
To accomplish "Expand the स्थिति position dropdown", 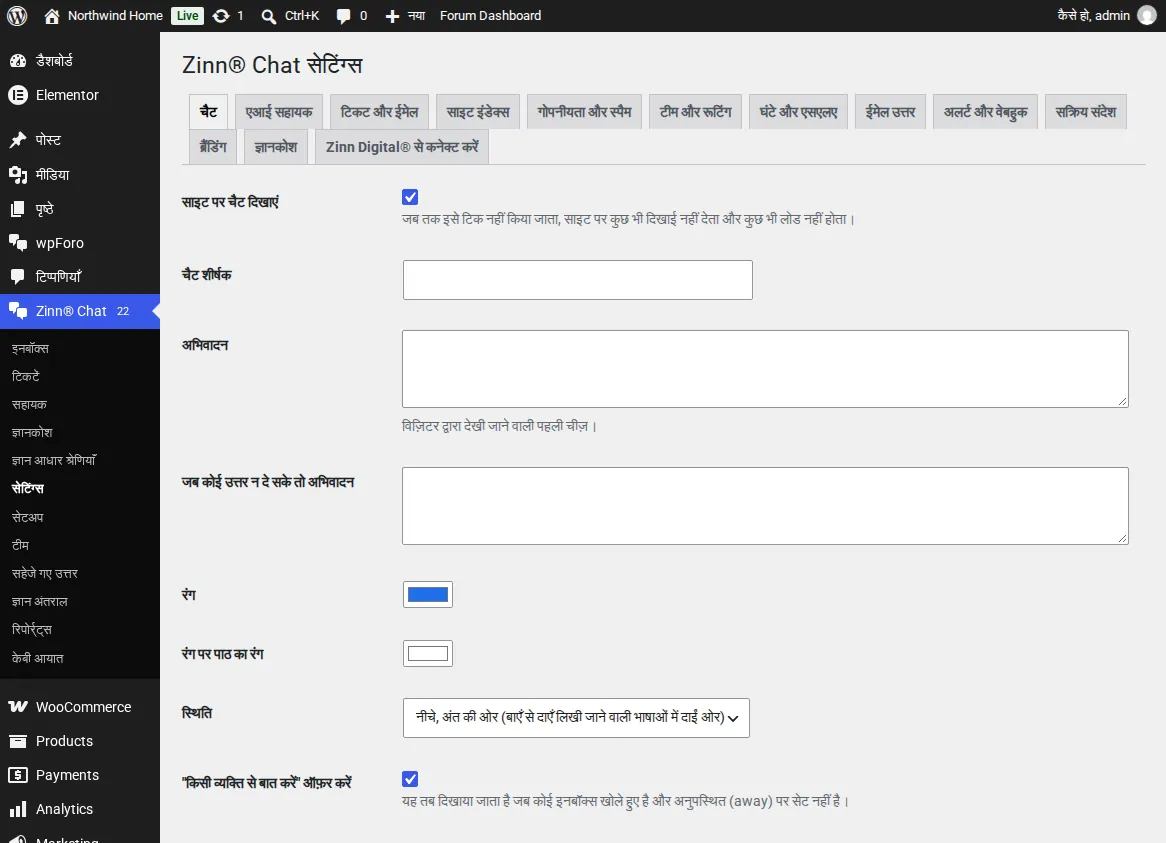I will click(x=576, y=718).
